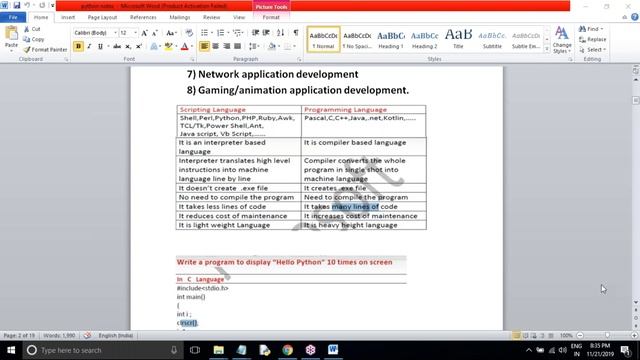The width and height of the screenshot is (640, 360).
Task: Shrink the font size
Action: coord(155,33)
